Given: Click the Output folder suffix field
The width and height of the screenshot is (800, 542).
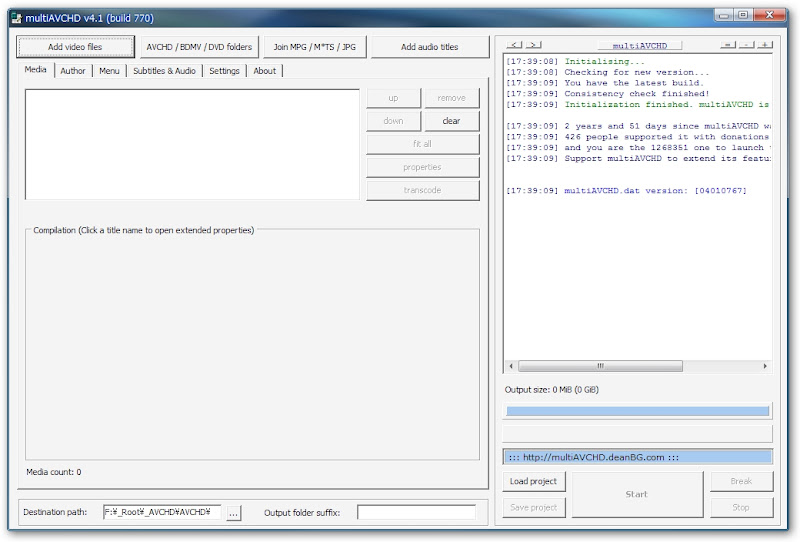Looking at the screenshot, I should pyautogui.click(x=416, y=512).
